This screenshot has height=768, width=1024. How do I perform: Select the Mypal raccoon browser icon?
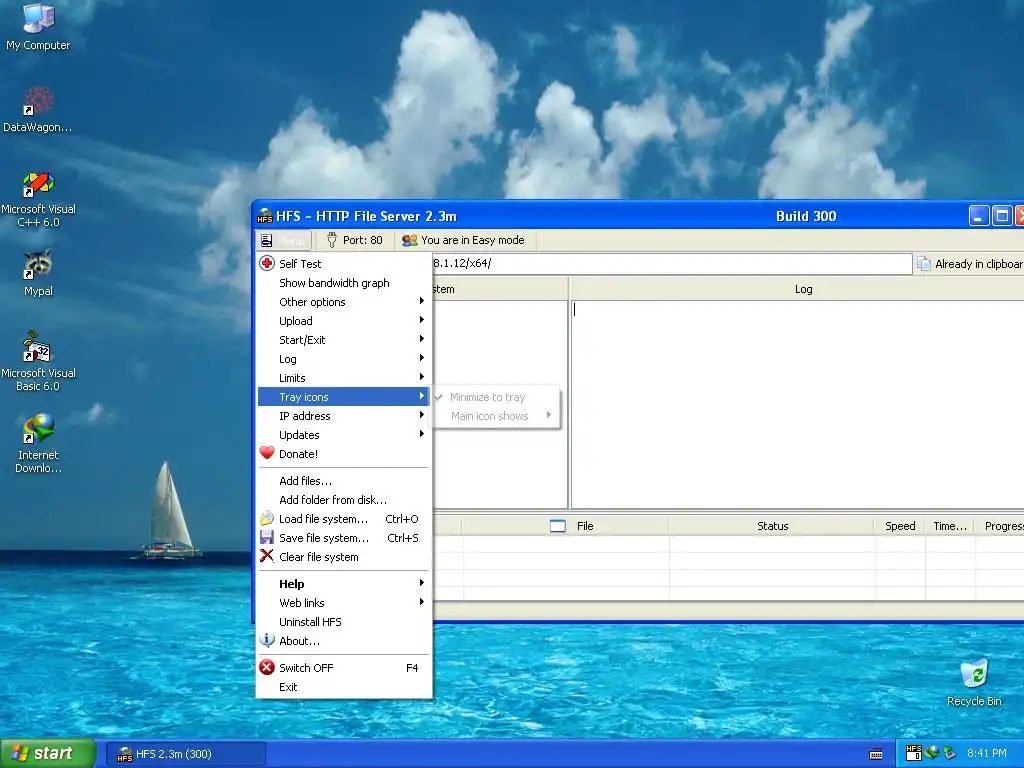click(x=38, y=273)
